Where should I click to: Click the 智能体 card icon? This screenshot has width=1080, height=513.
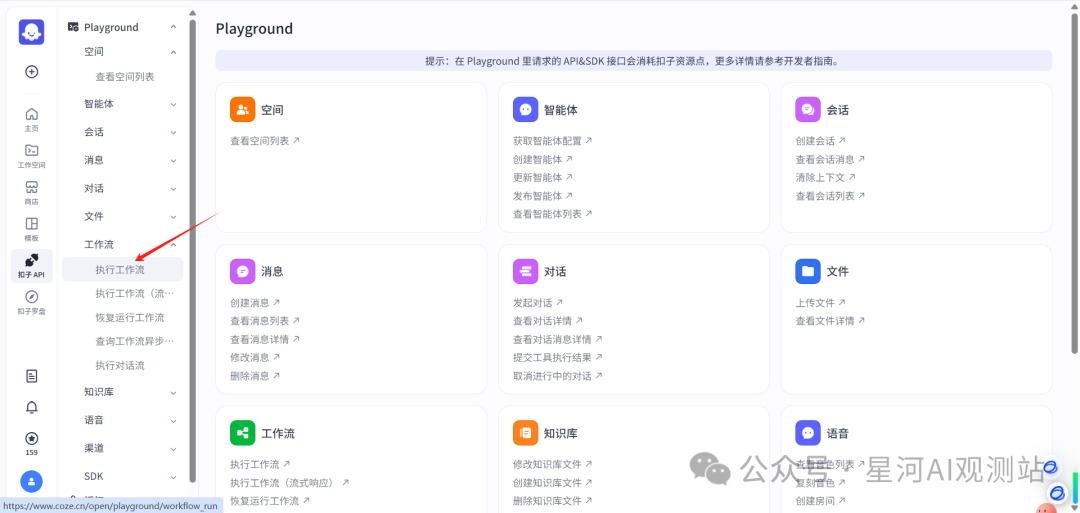[526, 109]
